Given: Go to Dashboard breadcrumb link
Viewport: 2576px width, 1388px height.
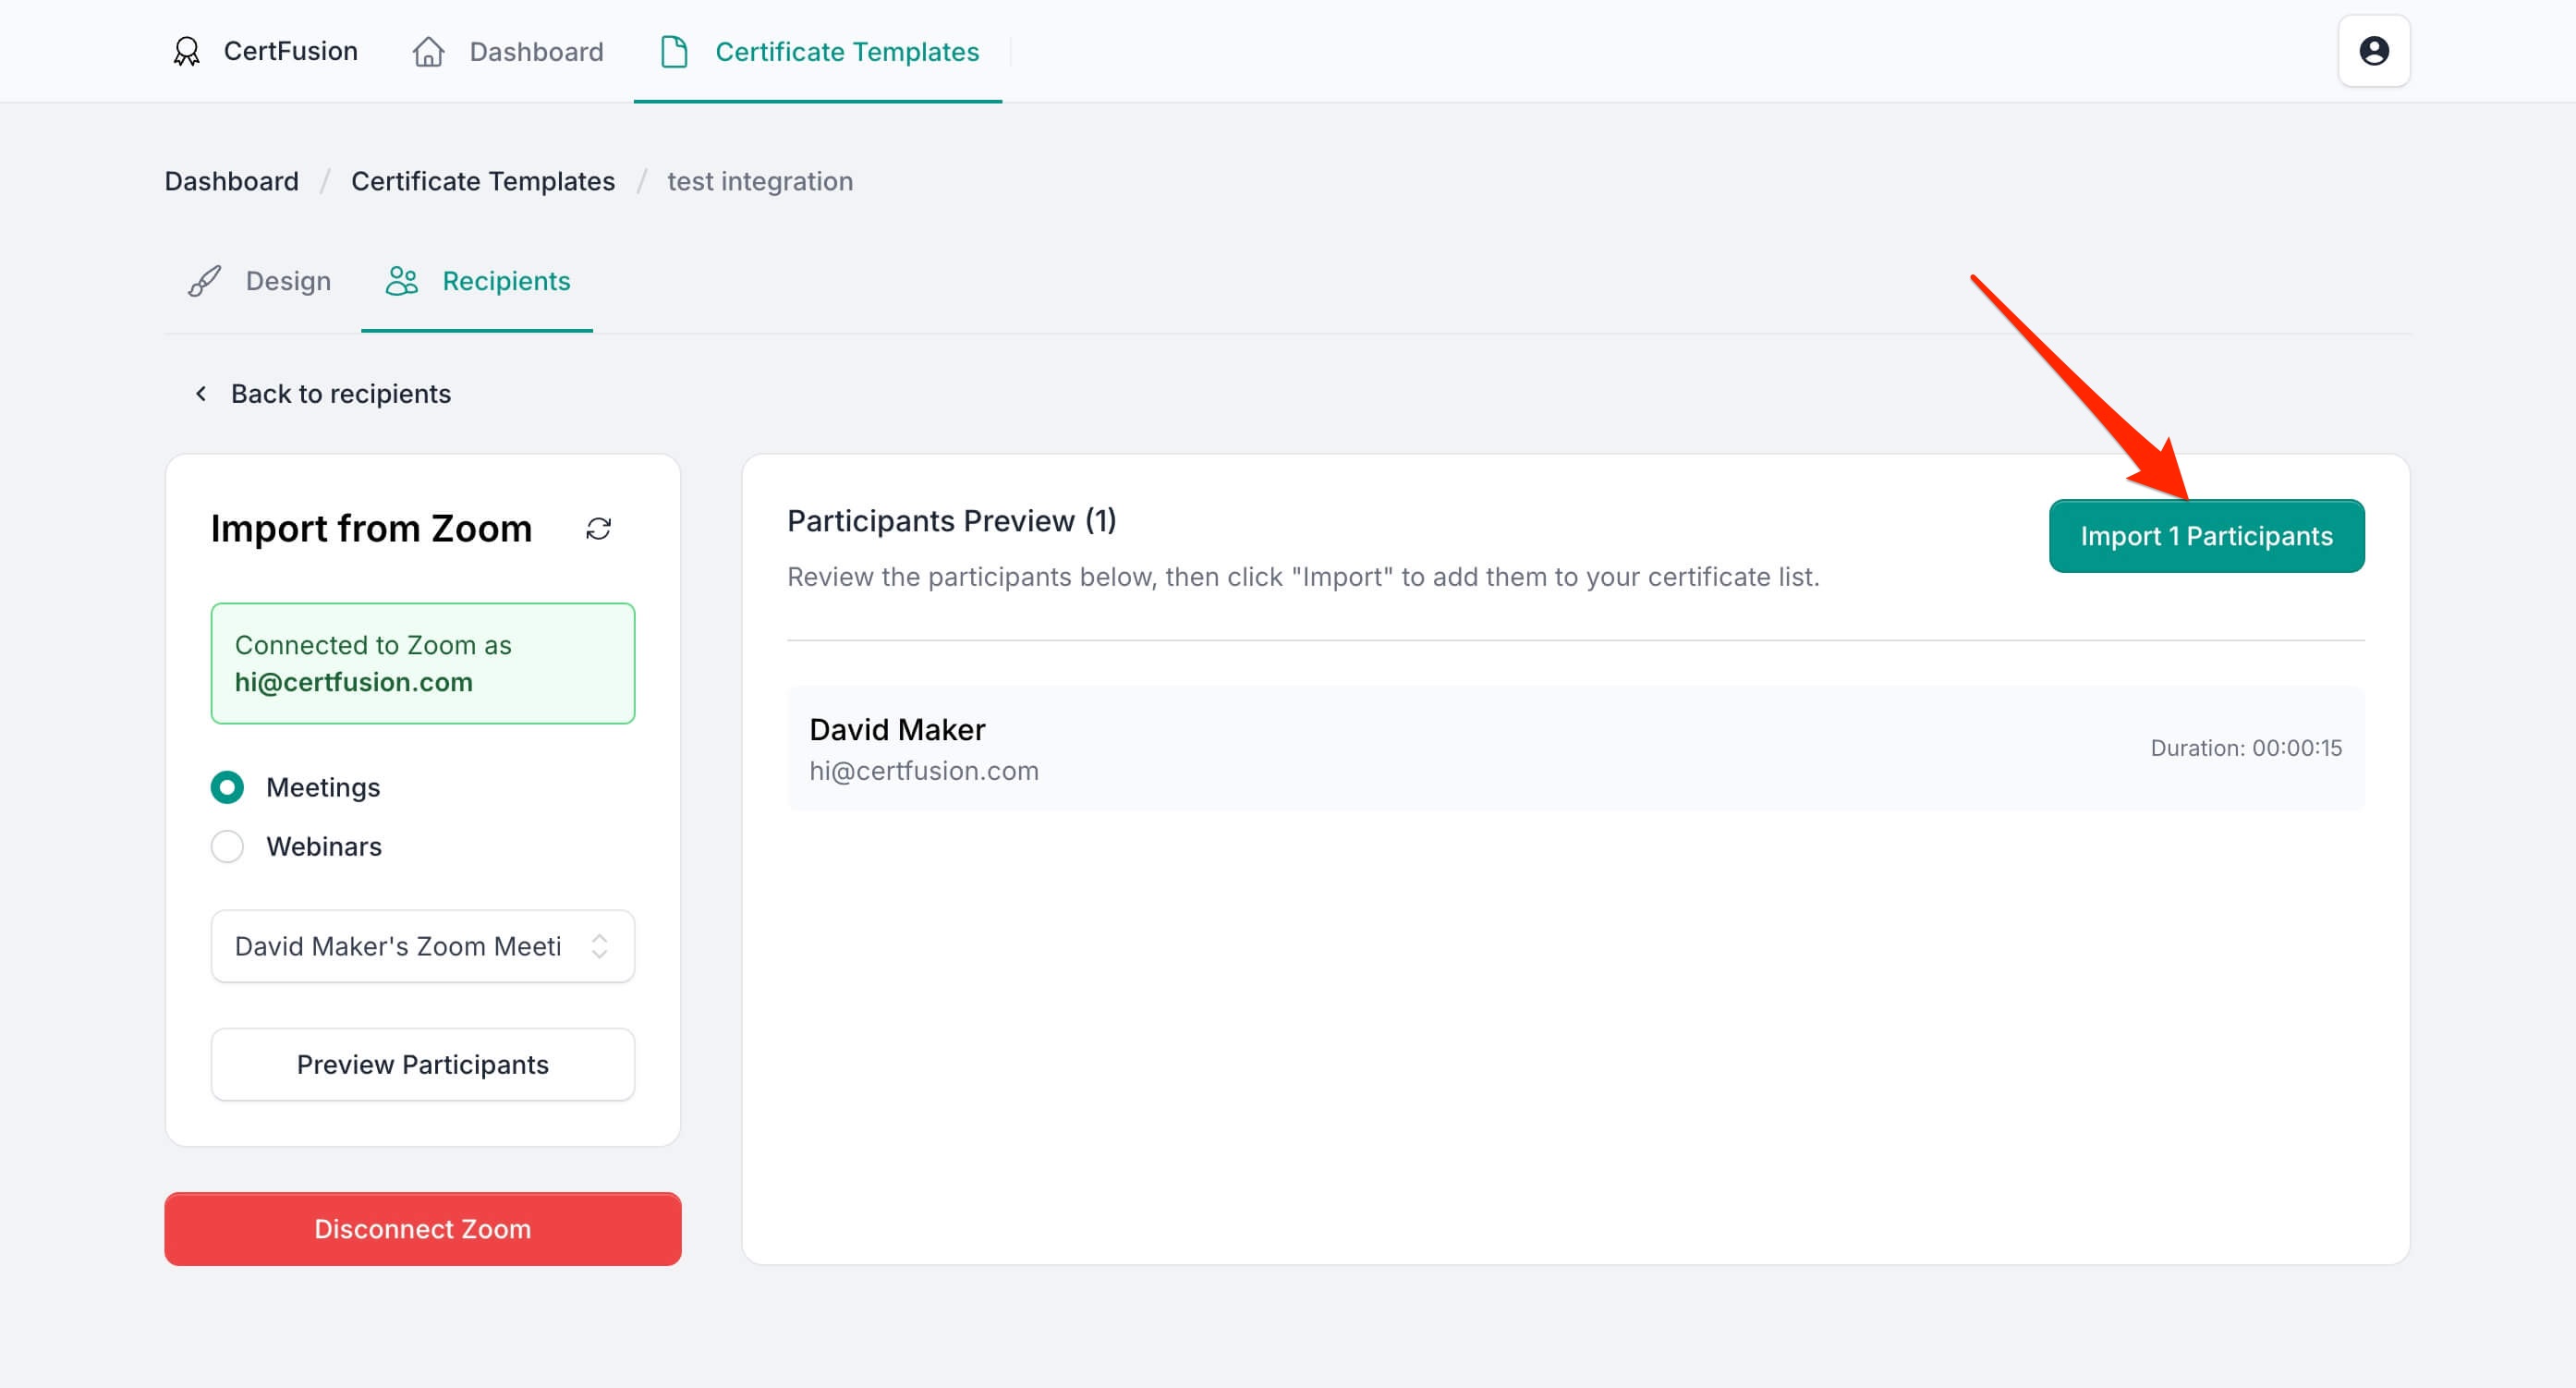Looking at the screenshot, I should click(x=231, y=181).
